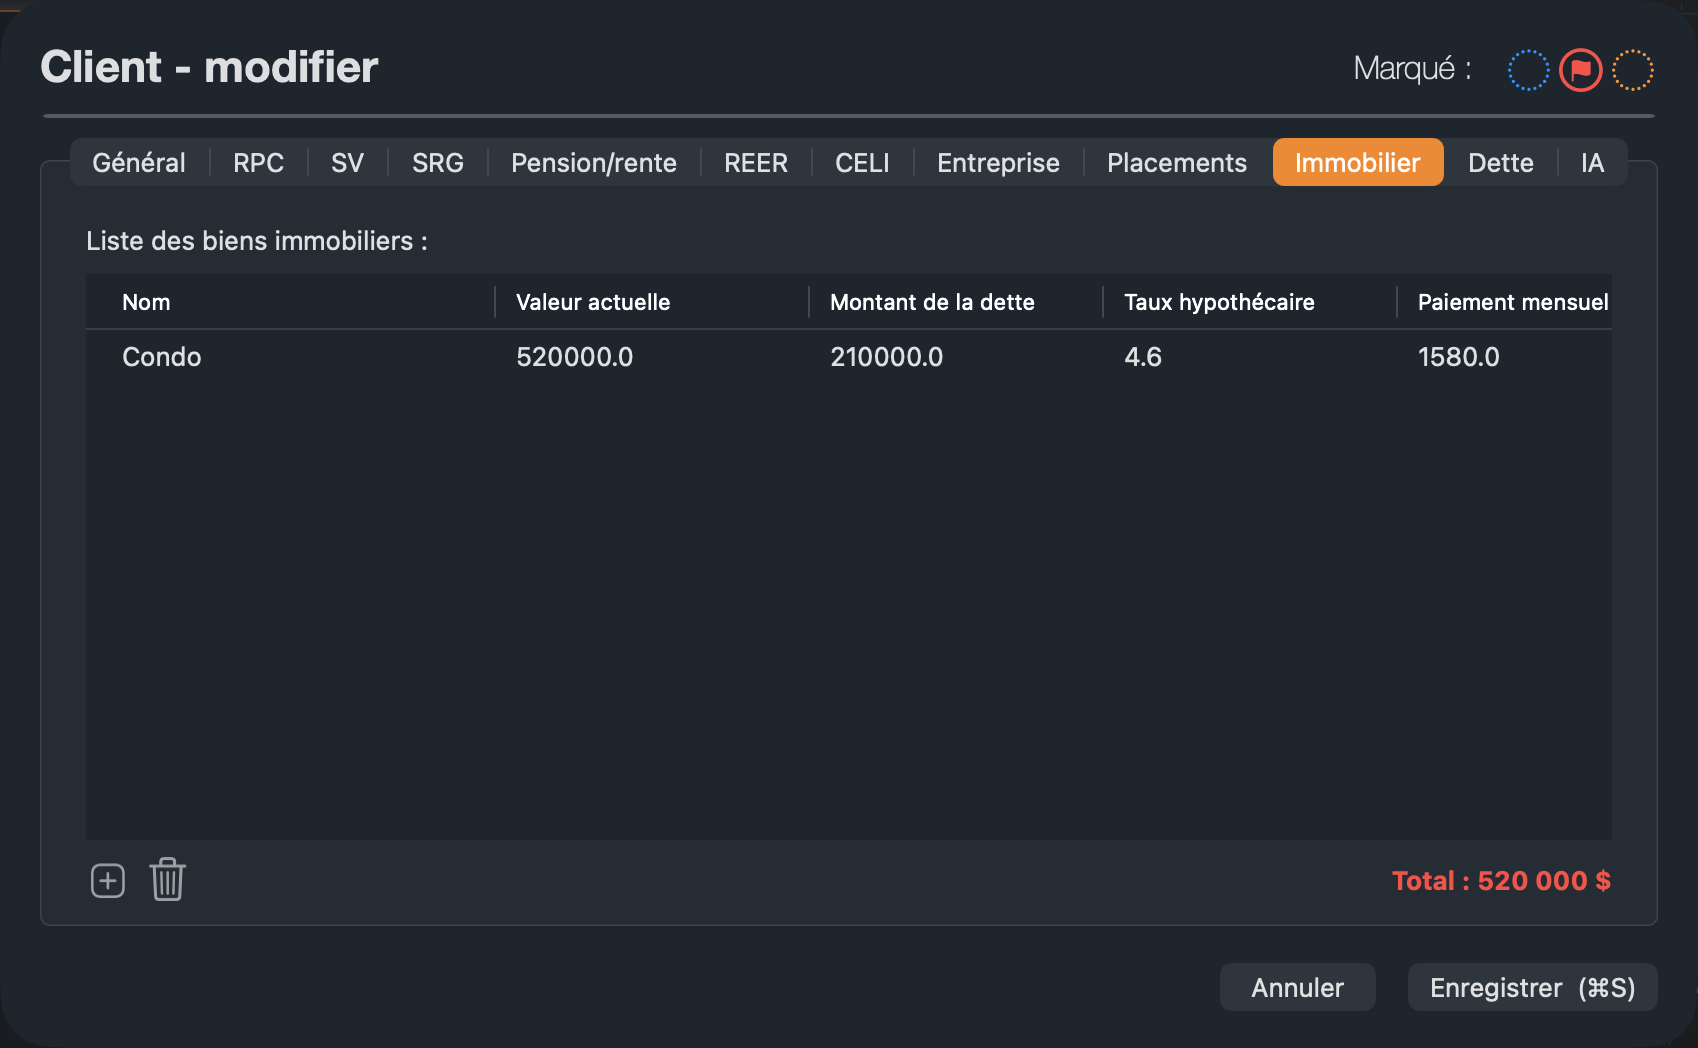Toggle the blue dotted flag marker
1698x1048 pixels.
[x=1528, y=70]
